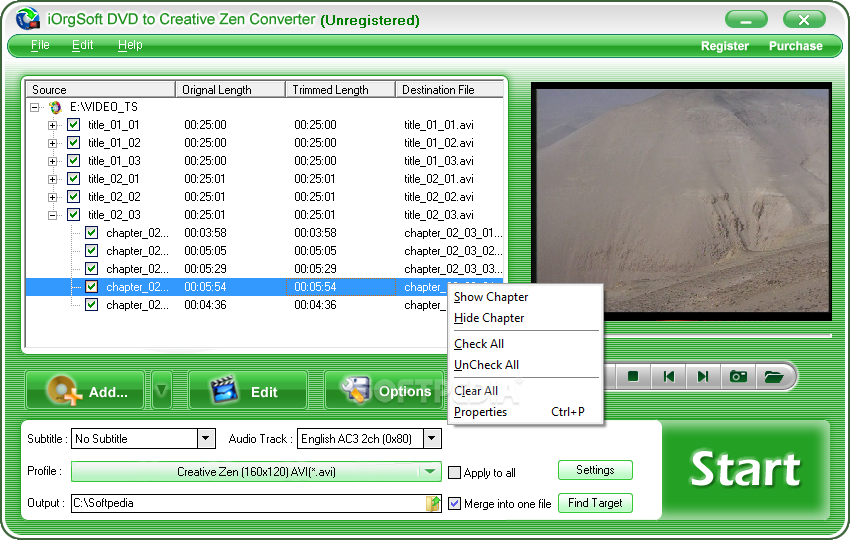This screenshot has height=540, width=850.
Task: Select the chapter row with 00:05:05
Action: point(265,251)
